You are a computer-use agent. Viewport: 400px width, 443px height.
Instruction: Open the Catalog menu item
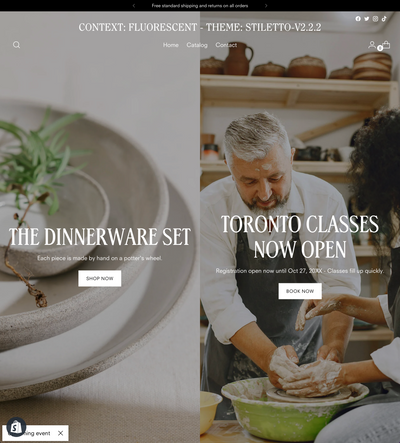pos(197,45)
